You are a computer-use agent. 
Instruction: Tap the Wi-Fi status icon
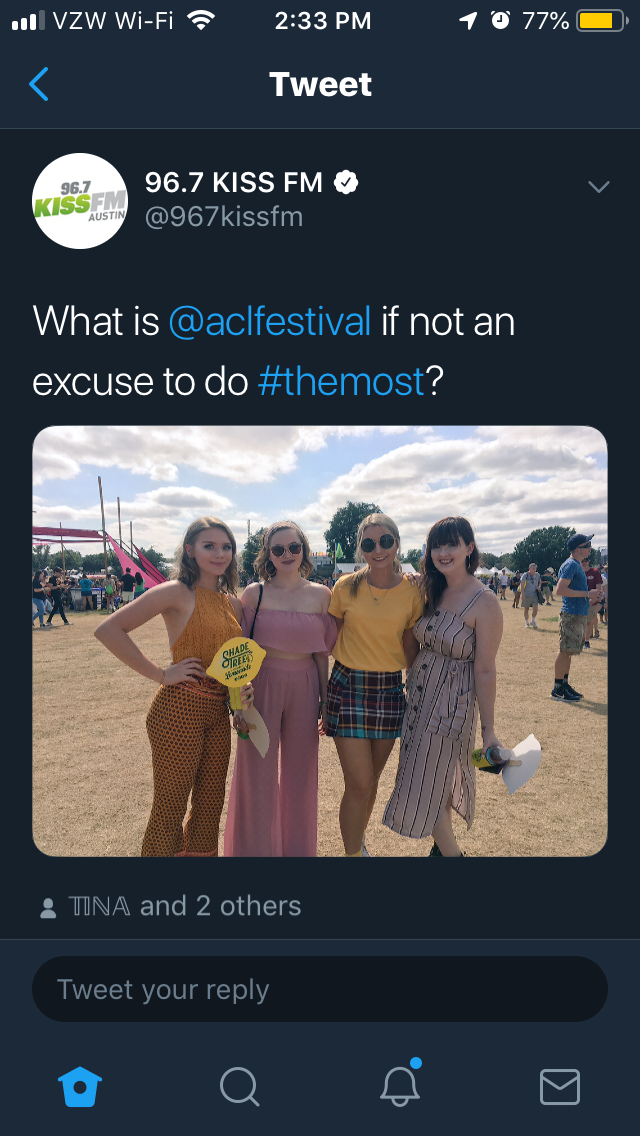click(201, 20)
